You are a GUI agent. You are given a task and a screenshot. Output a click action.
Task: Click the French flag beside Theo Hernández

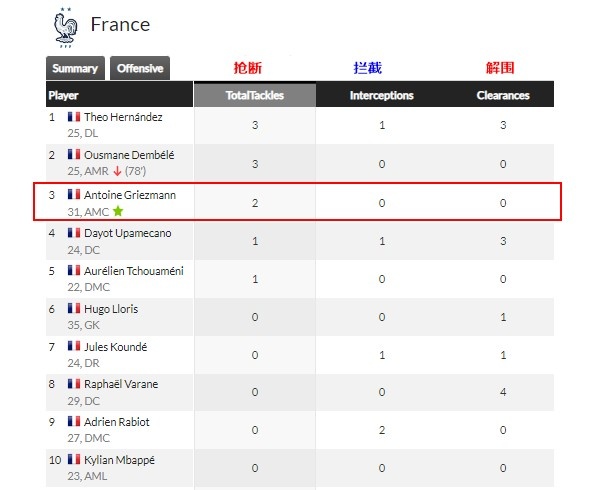(x=74, y=116)
